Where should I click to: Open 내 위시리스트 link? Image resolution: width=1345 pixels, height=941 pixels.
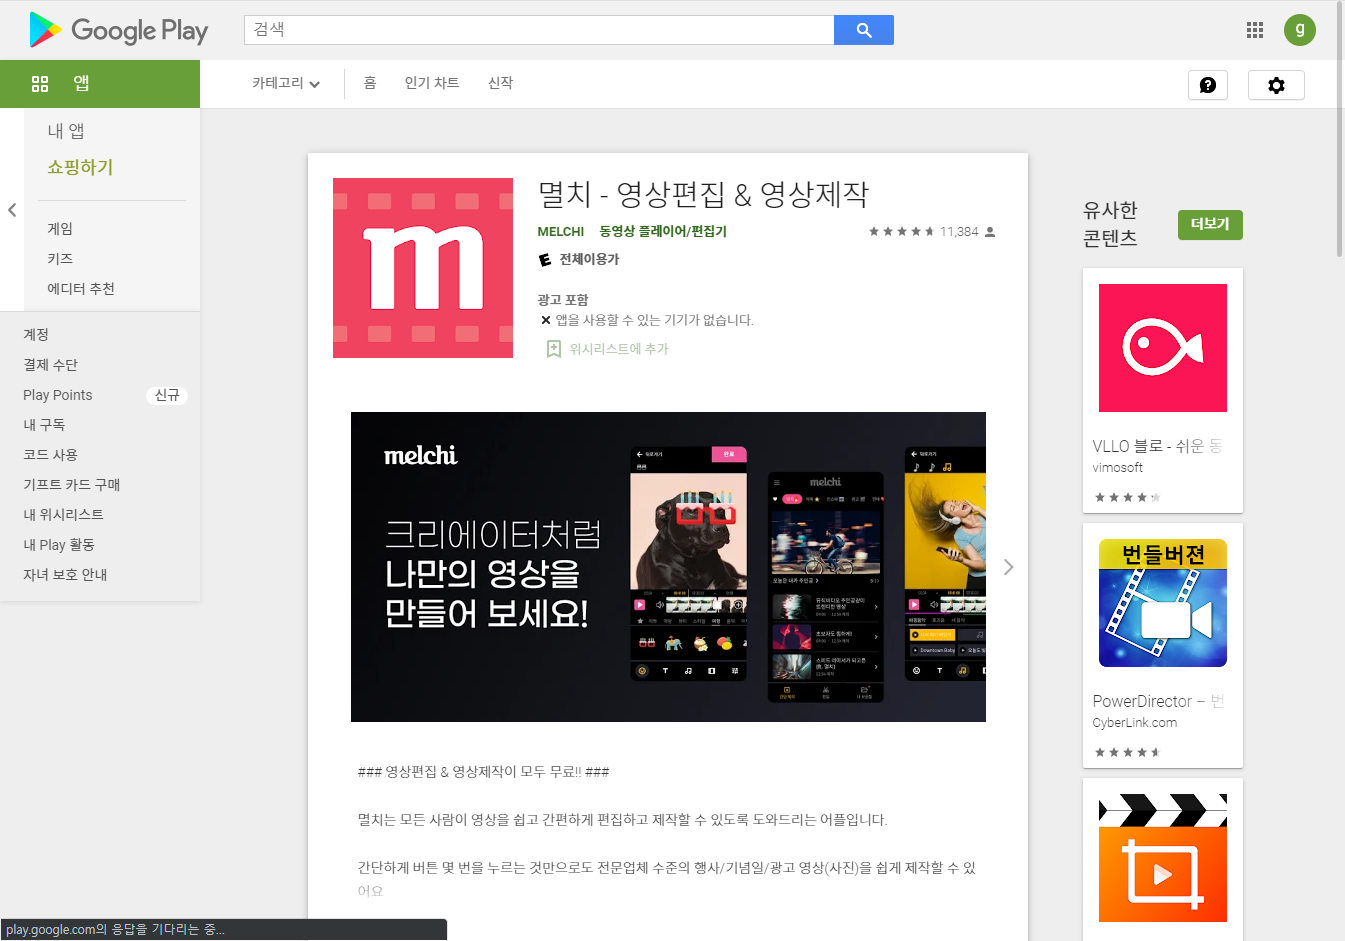coord(63,515)
